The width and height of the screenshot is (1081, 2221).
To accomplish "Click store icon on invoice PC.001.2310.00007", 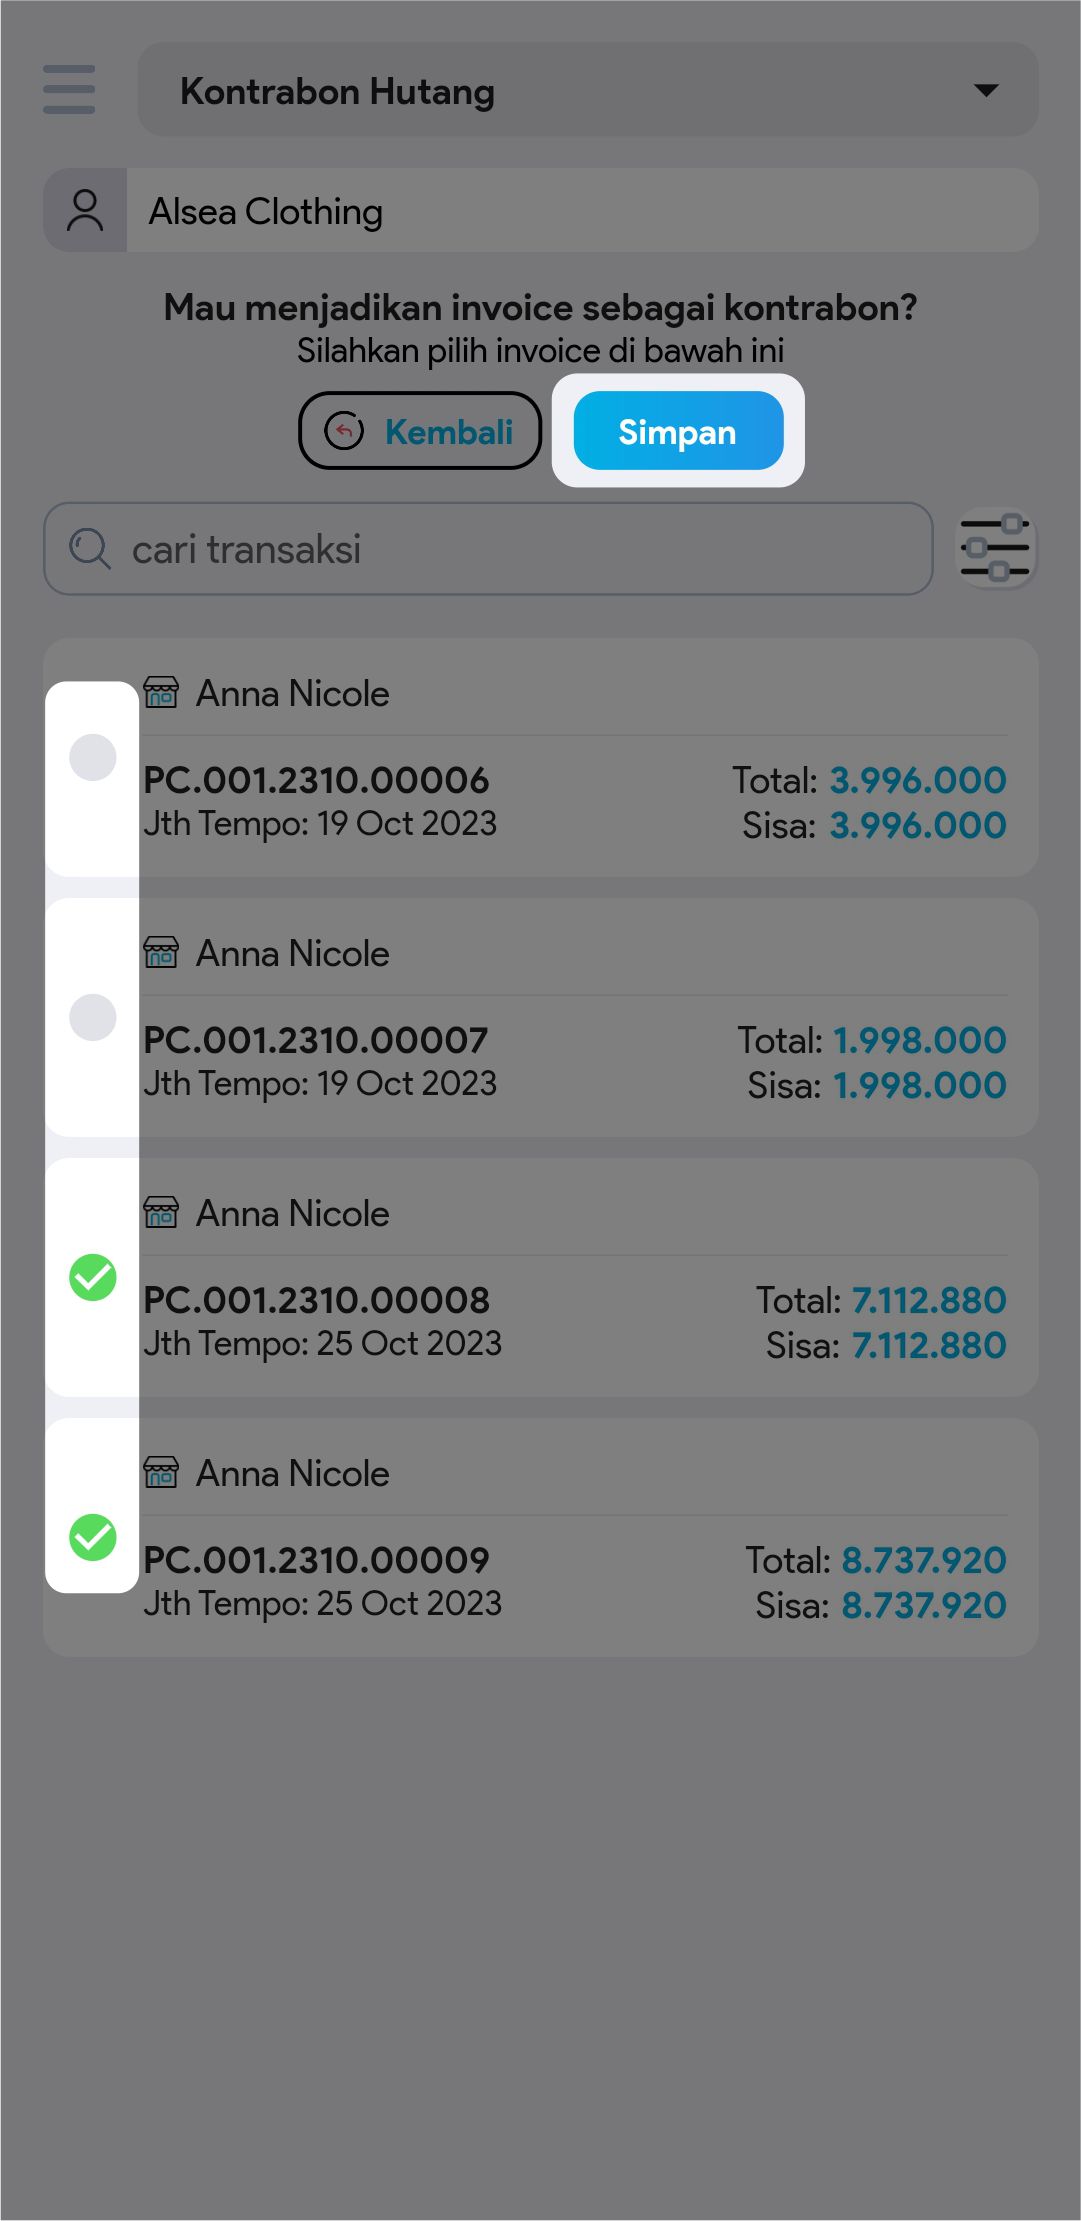I will (x=161, y=952).
